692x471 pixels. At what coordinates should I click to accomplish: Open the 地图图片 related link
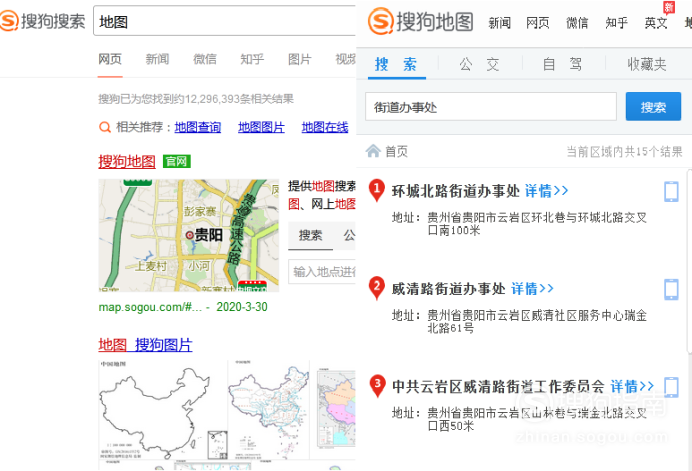pos(261,127)
